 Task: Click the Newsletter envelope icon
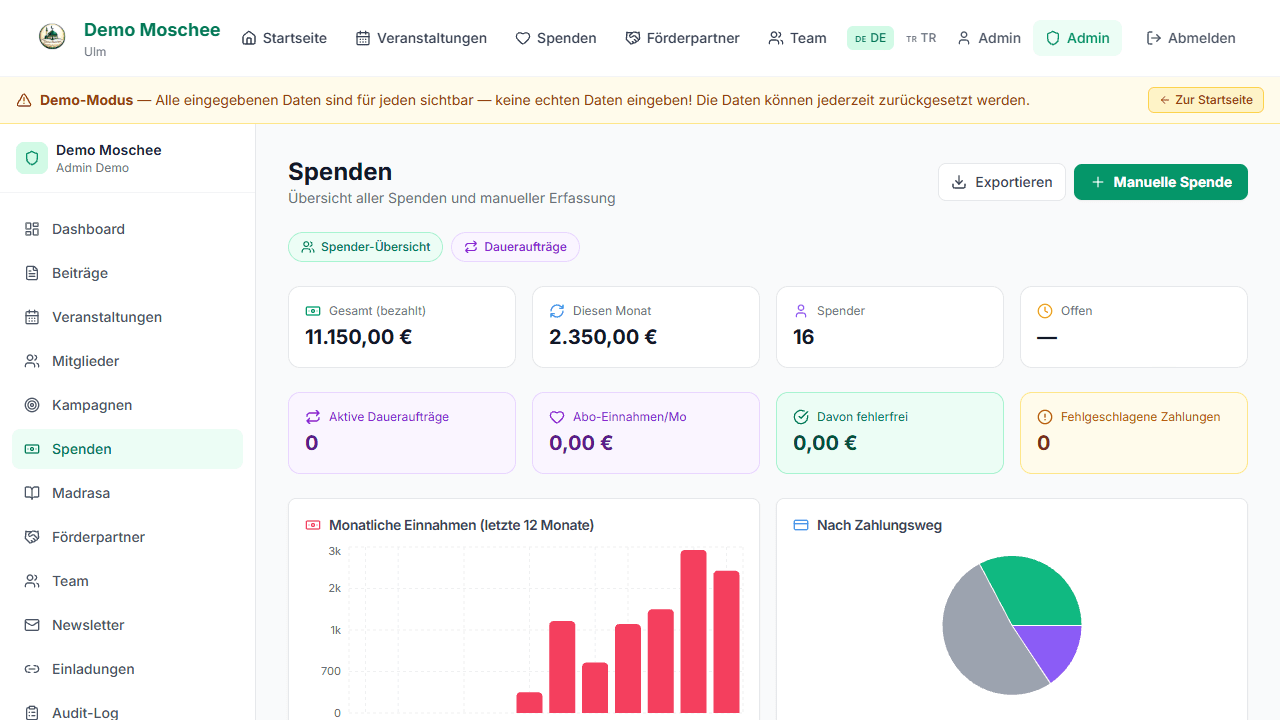pos(32,625)
